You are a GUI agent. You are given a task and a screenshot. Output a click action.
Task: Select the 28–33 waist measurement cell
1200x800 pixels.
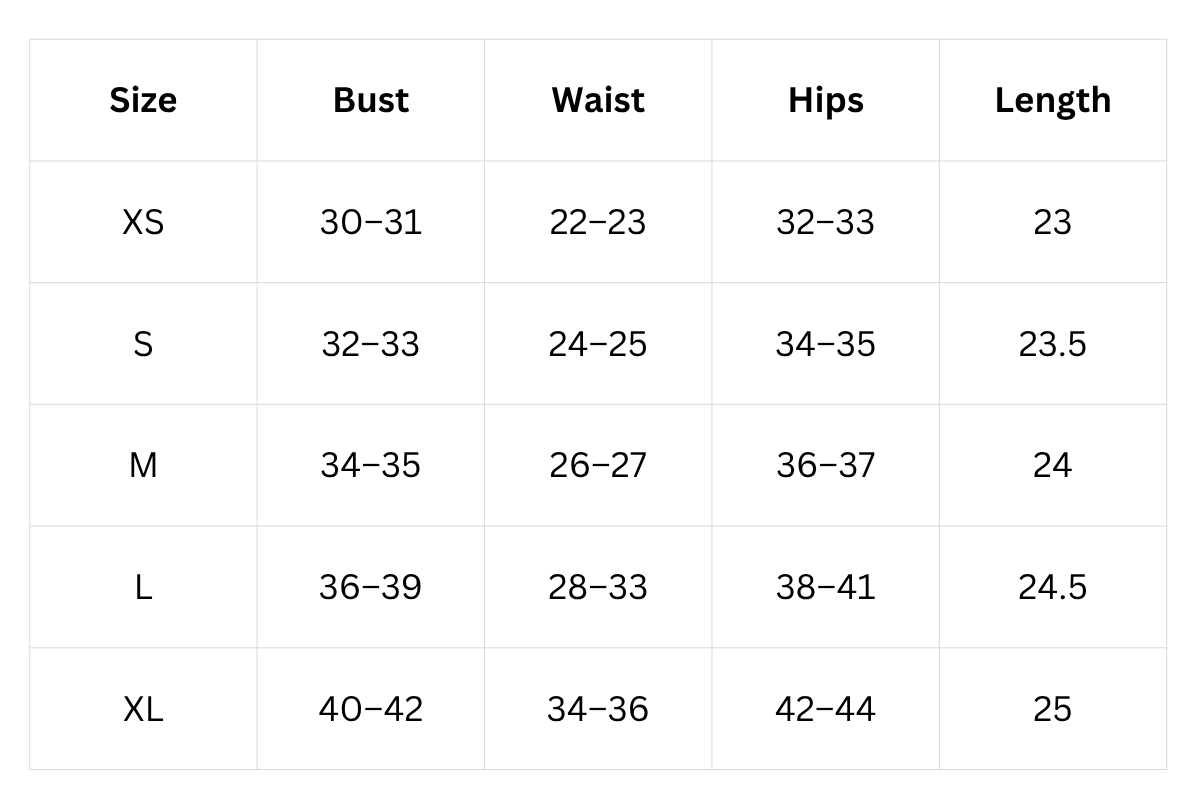(598, 587)
